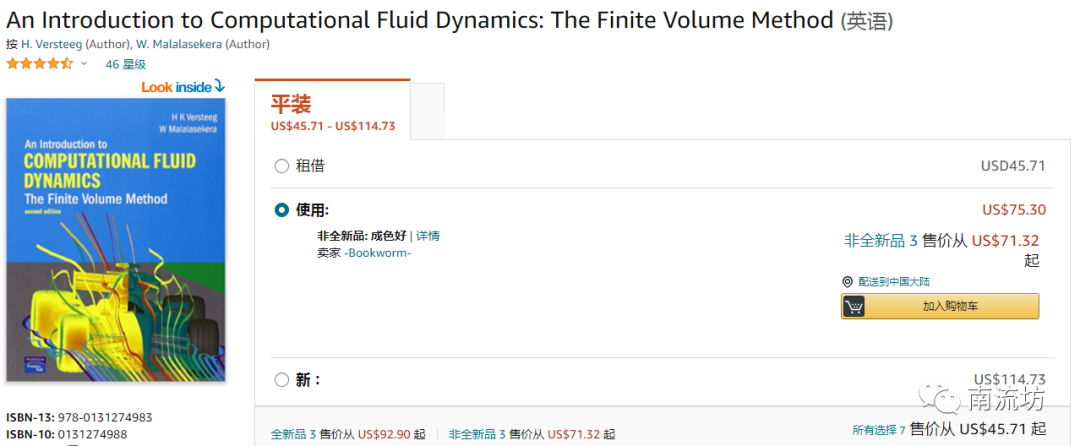The width and height of the screenshot is (1080, 446).
Task: Select the 租借 rental radio option
Action: [x=281, y=166]
